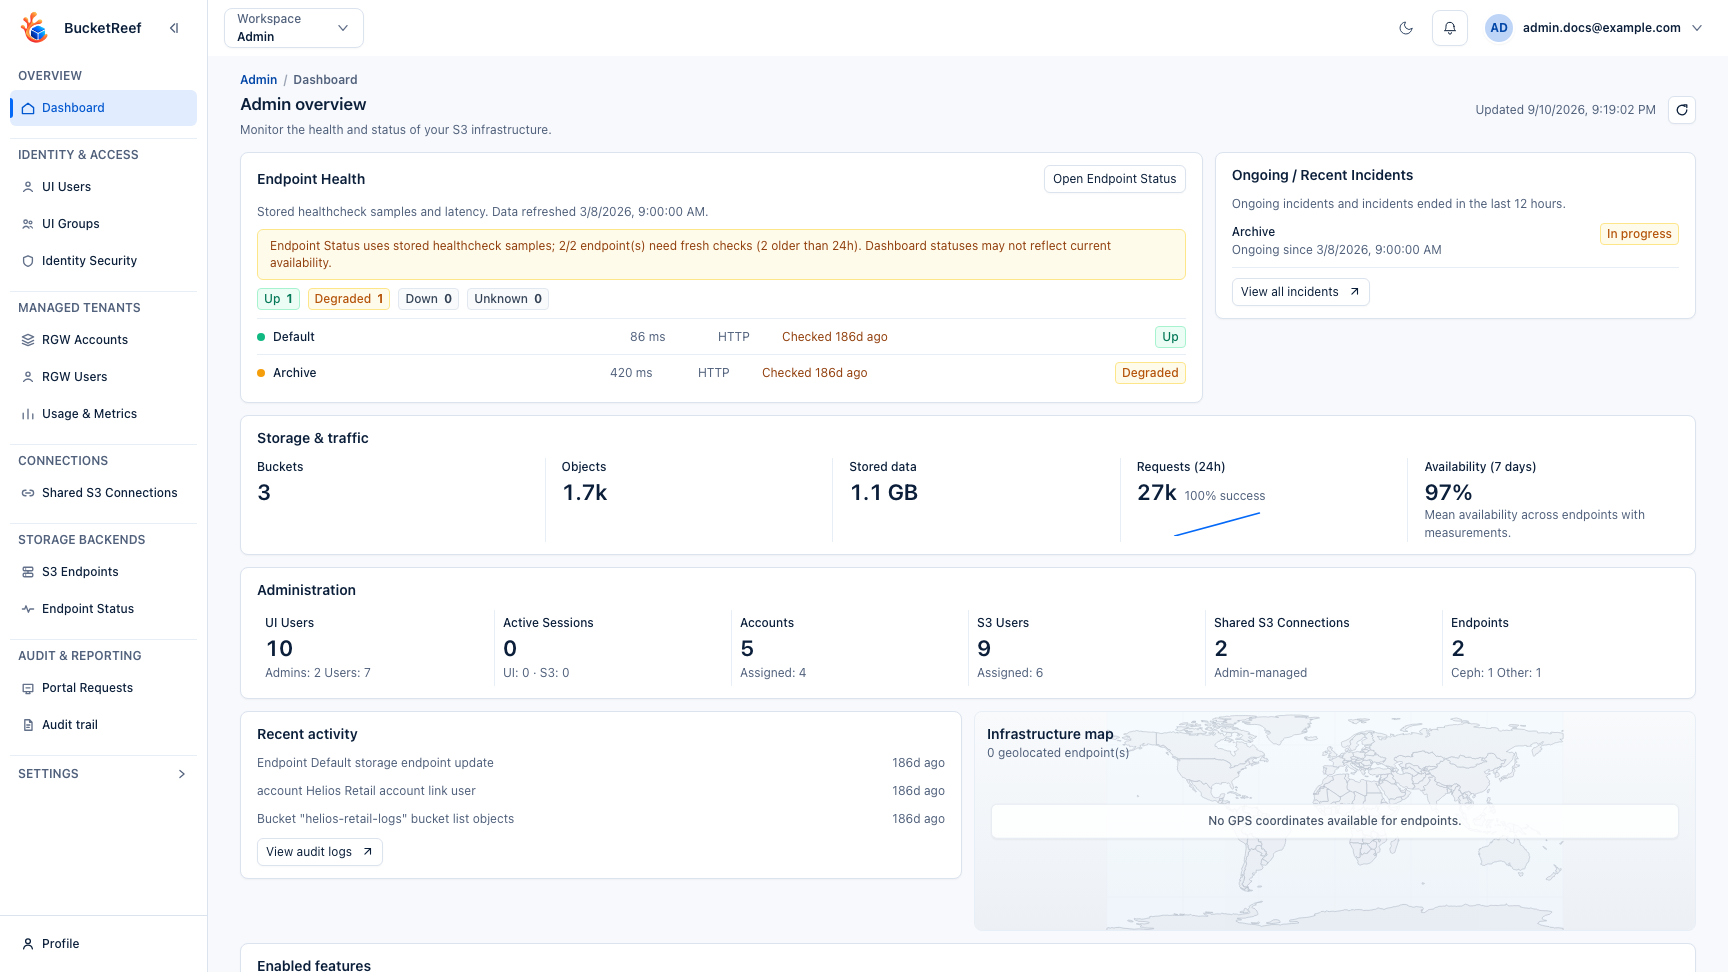Click the Degraded badge on Archive row
Screen dimensions: 1728x972
point(1150,373)
